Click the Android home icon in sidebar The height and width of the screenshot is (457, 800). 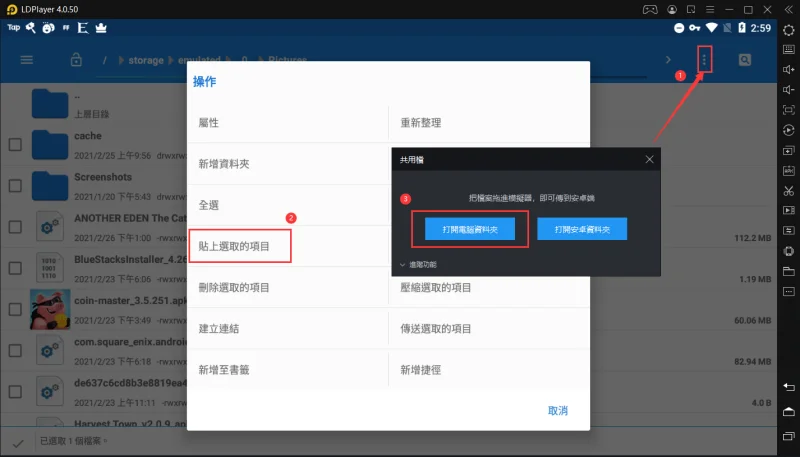[789, 412]
